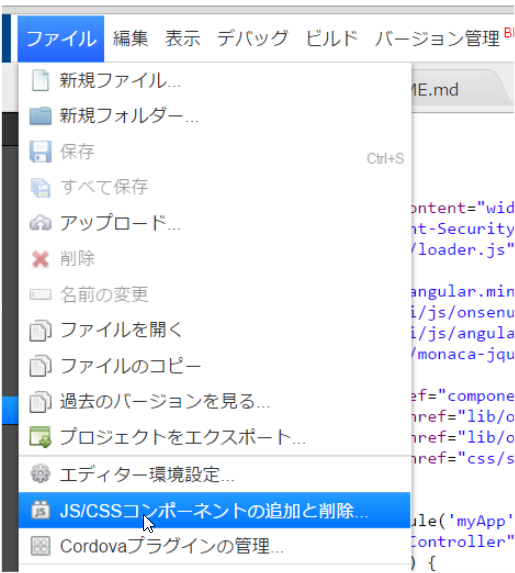The width and height of the screenshot is (515, 573).
Task: Click the 'myApp' code text
Action: tap(480, 521)
